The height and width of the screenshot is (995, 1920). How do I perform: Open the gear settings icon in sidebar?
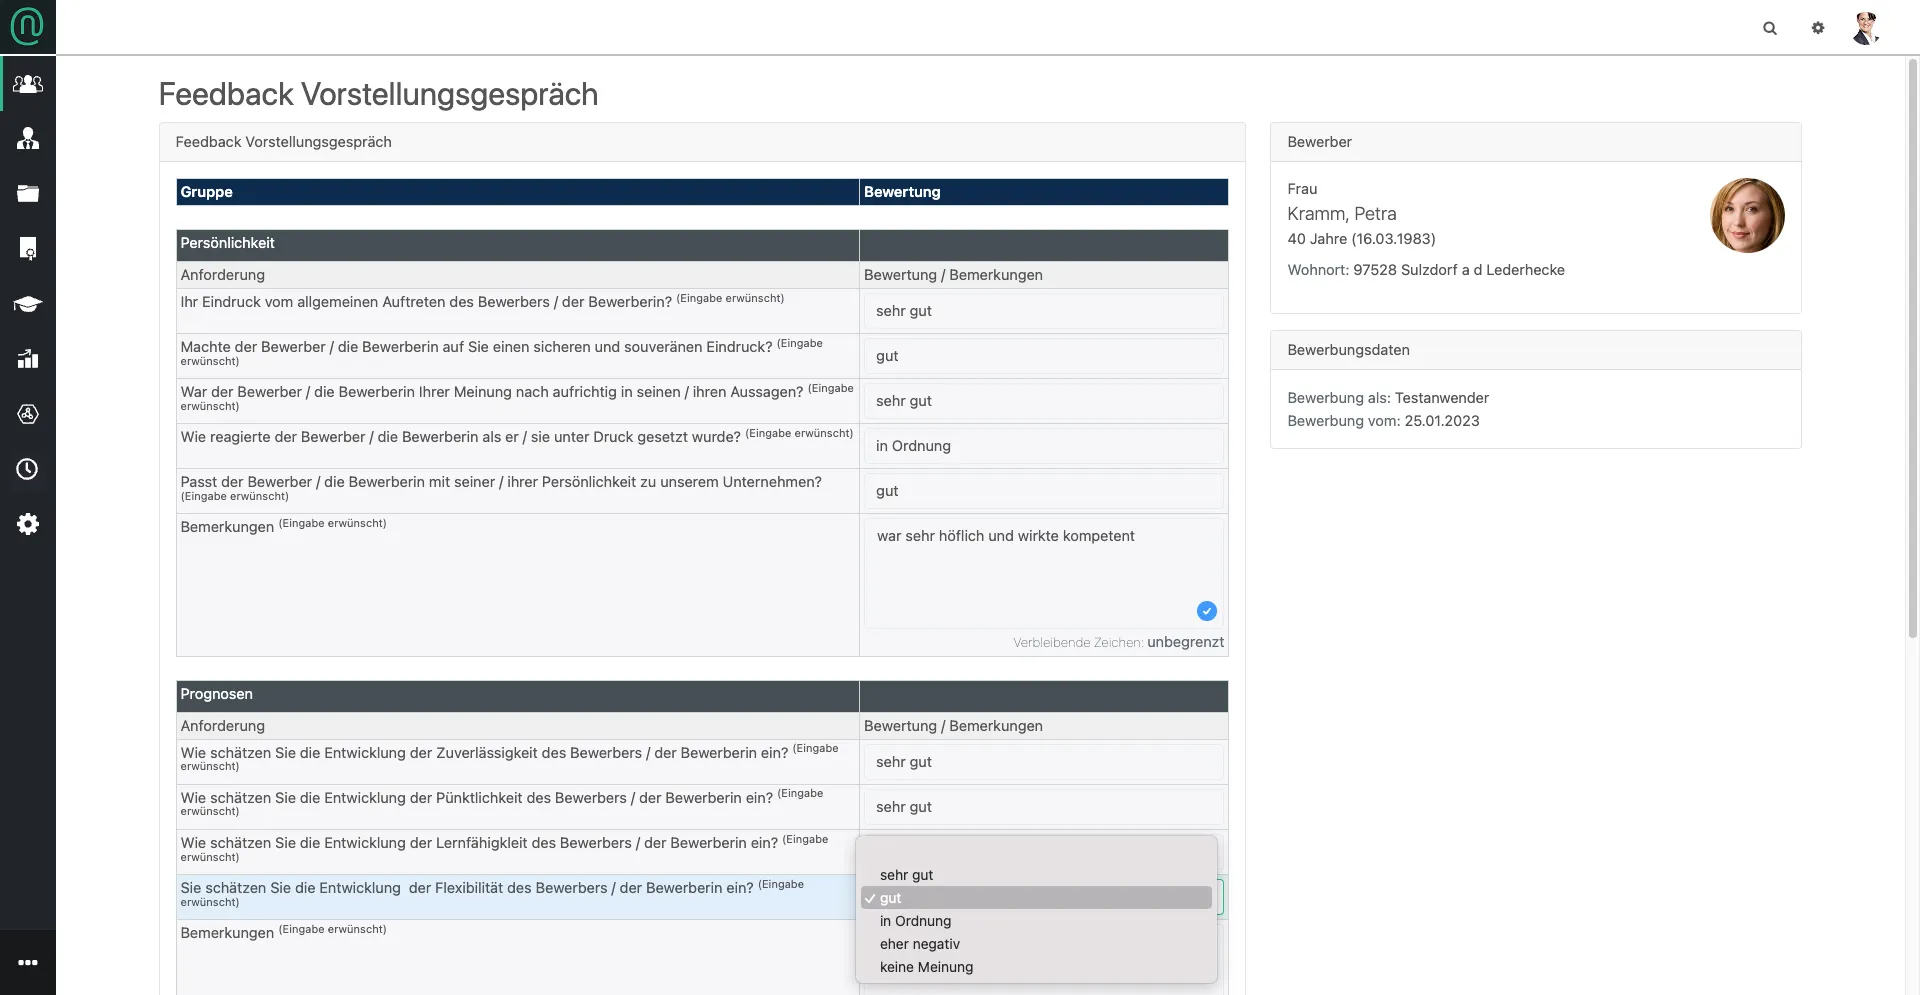(28, 524)
